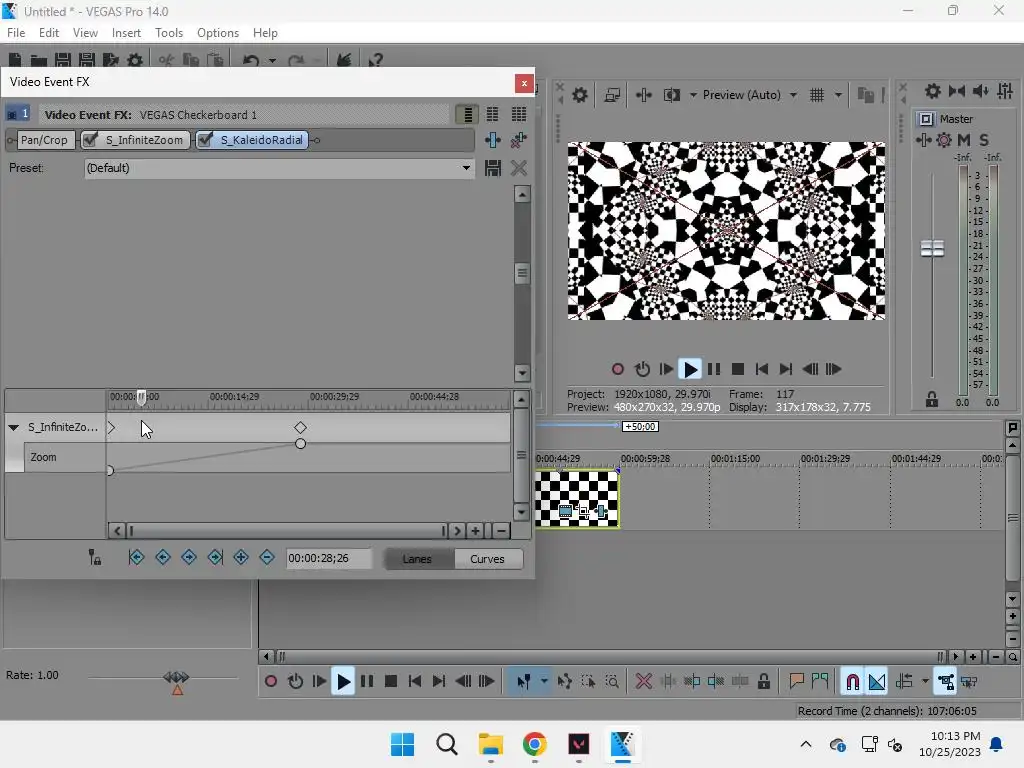This screenshot has height=768, width=1024.
Task: Toggle automatic crossfades in timeline toolbar
Action: coord(877,682)
